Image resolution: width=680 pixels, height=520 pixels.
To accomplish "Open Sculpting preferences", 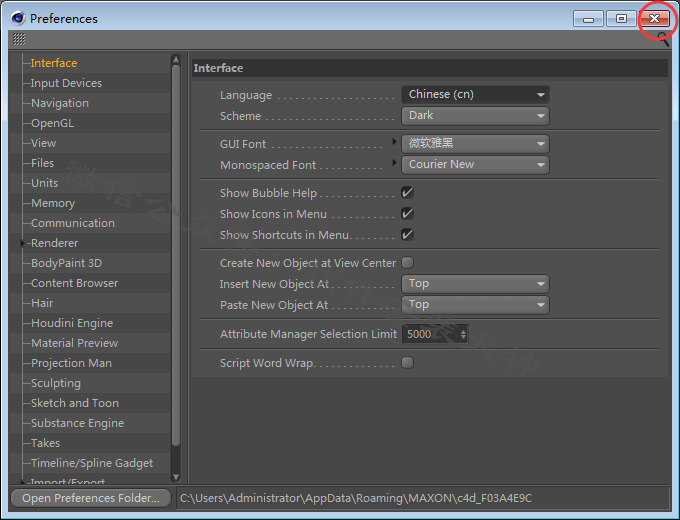I will 56,383.
